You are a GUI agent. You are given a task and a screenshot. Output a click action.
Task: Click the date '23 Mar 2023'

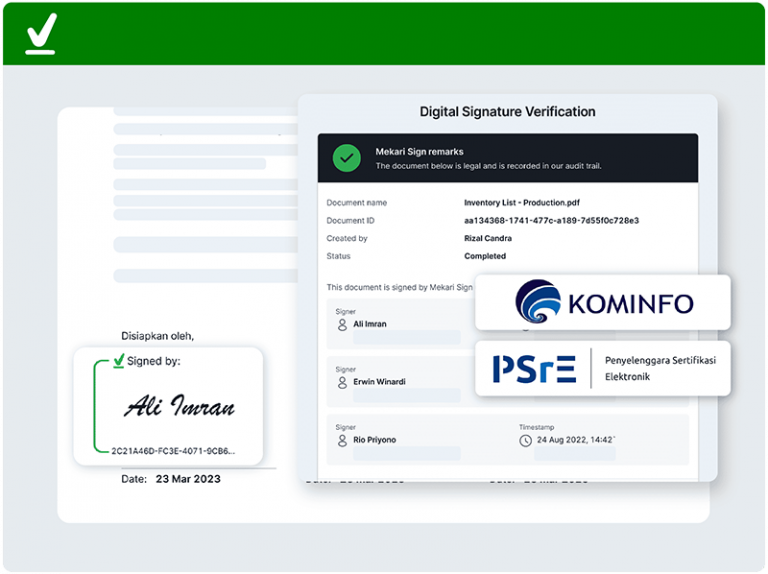tap(188, 479)
